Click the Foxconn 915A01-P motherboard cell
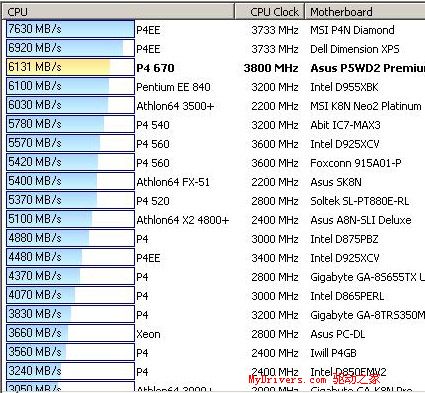The height and width of the screenshot is (393, 425). [x=356, y=163]
